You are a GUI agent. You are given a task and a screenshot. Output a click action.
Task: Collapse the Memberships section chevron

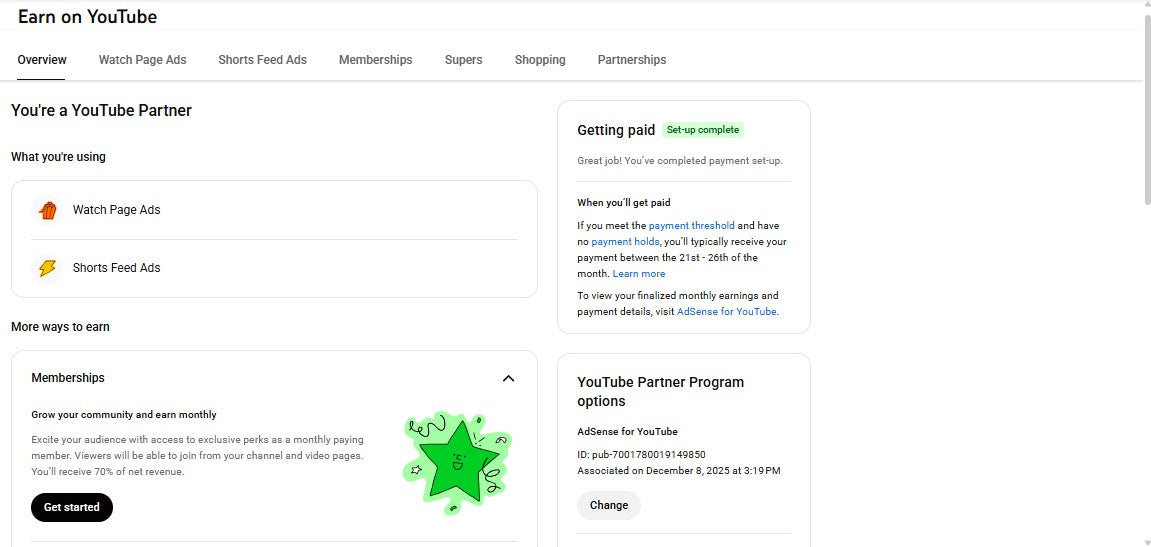(x=508, y=378)
